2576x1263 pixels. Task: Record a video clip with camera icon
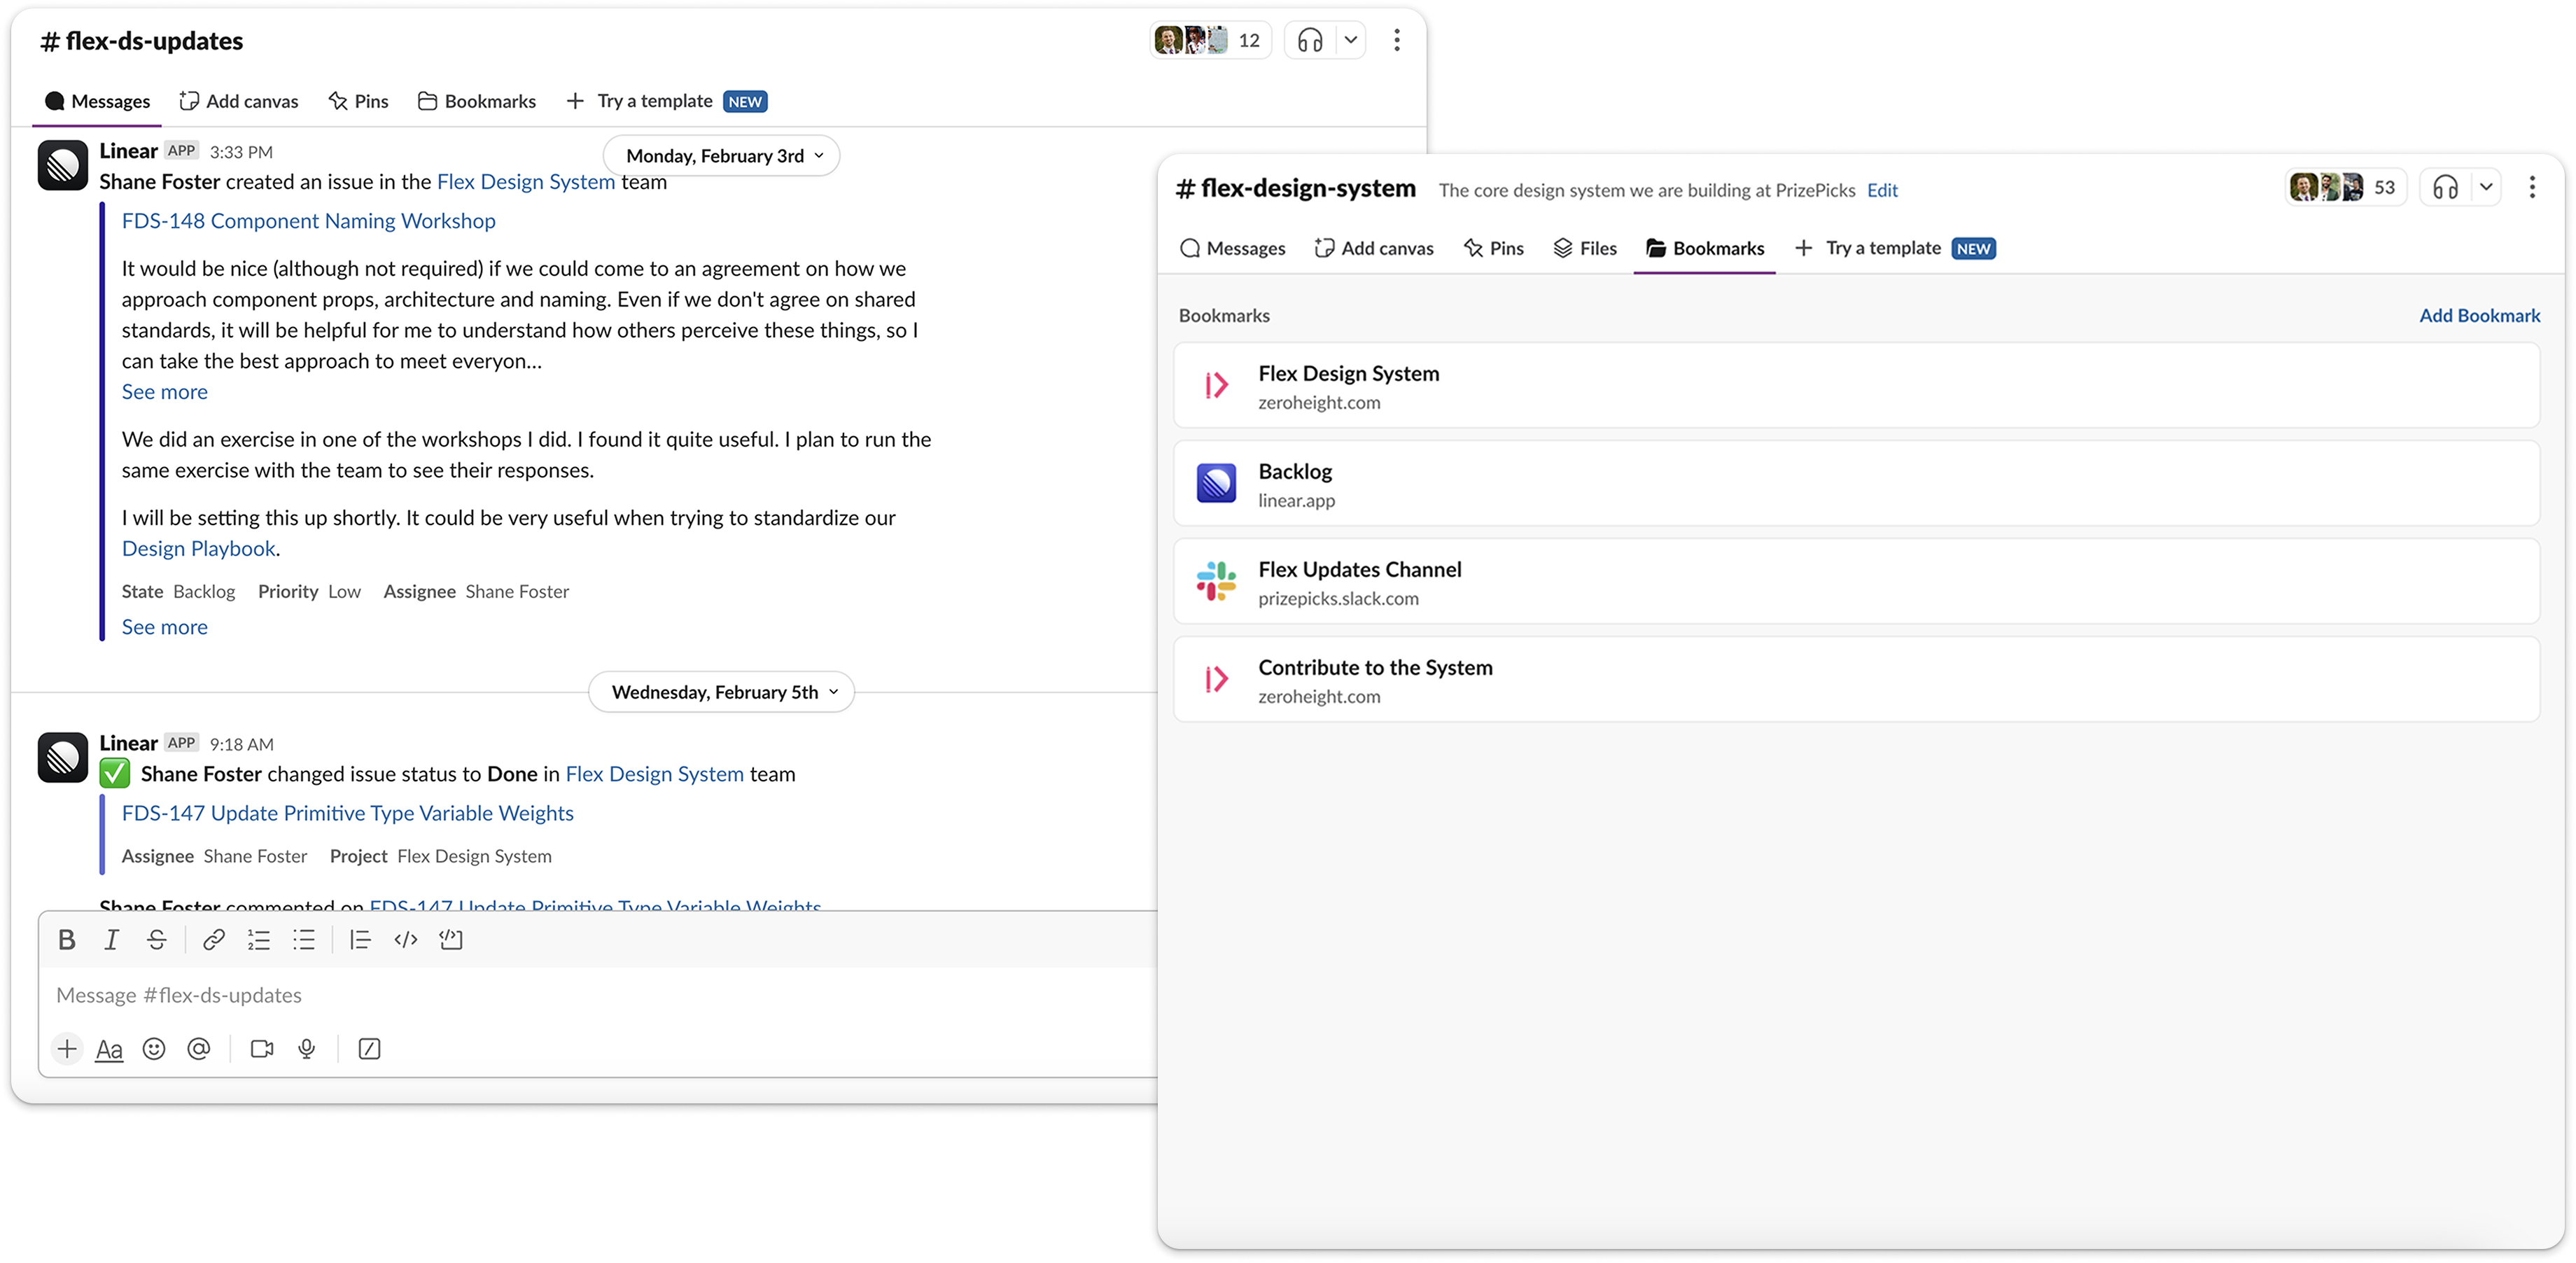click(x=262, y=1048)
